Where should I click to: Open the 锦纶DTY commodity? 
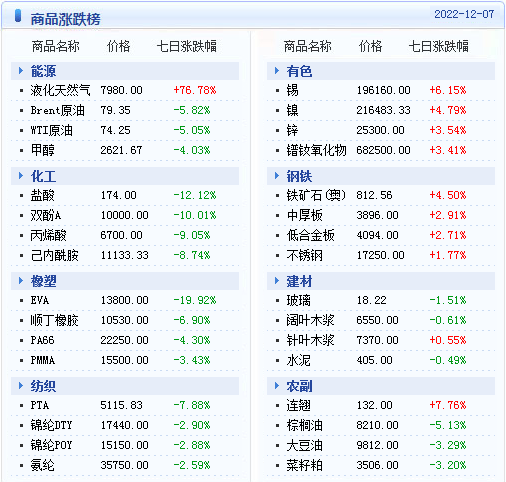coord(51,425)
